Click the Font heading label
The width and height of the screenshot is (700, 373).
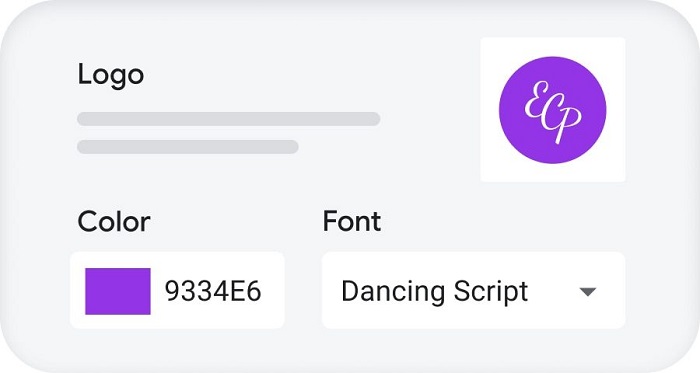[x=352, y=221]
